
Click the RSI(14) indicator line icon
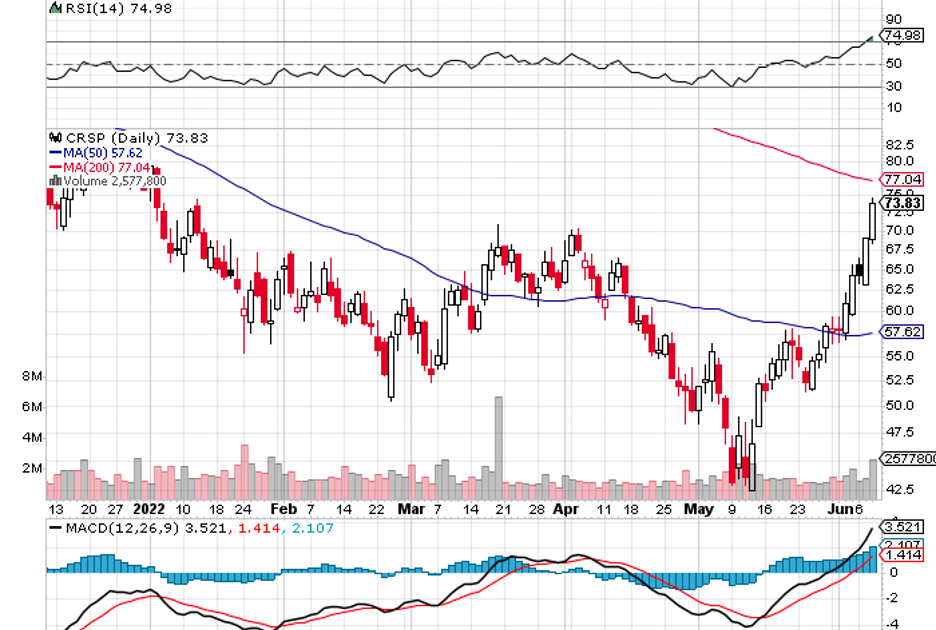click(54, 8)
